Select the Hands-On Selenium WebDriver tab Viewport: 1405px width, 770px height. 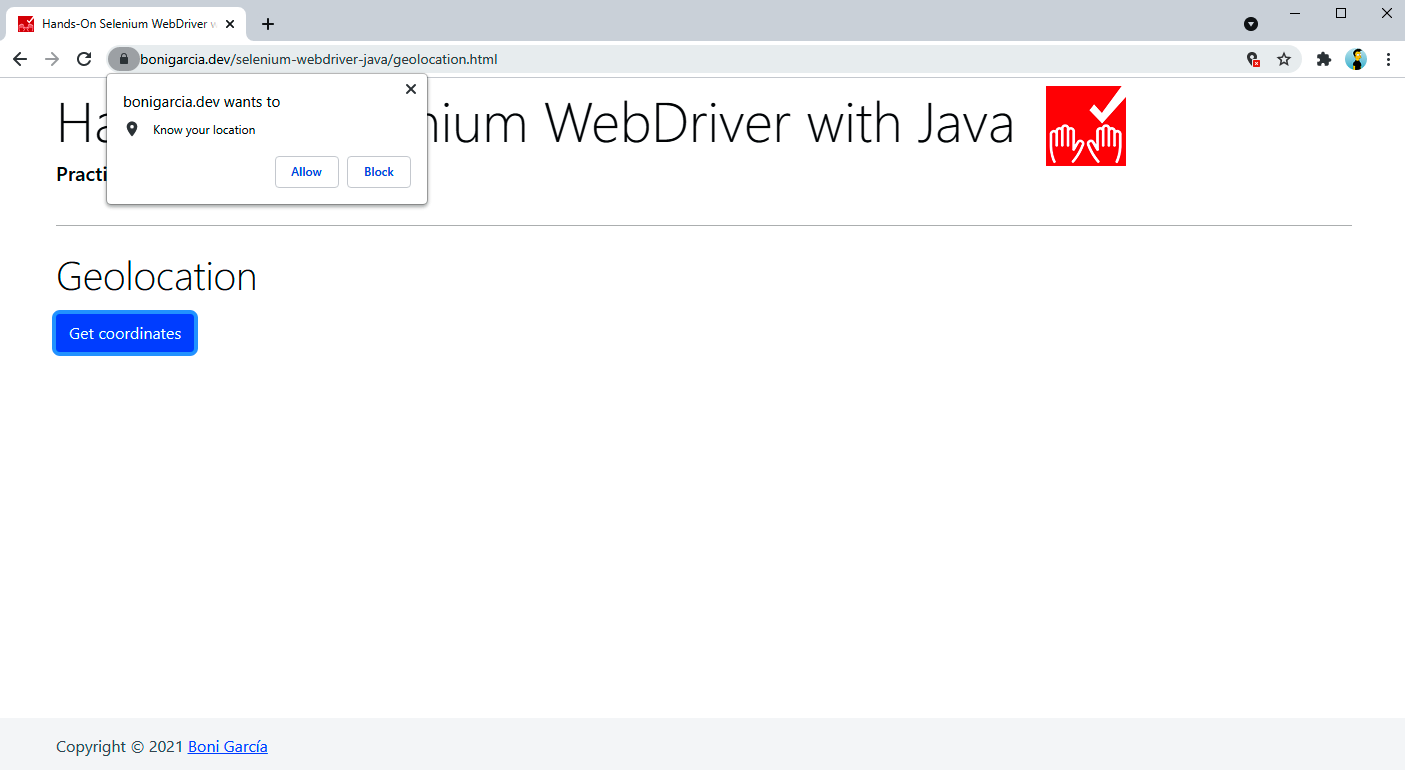point(120,24)
